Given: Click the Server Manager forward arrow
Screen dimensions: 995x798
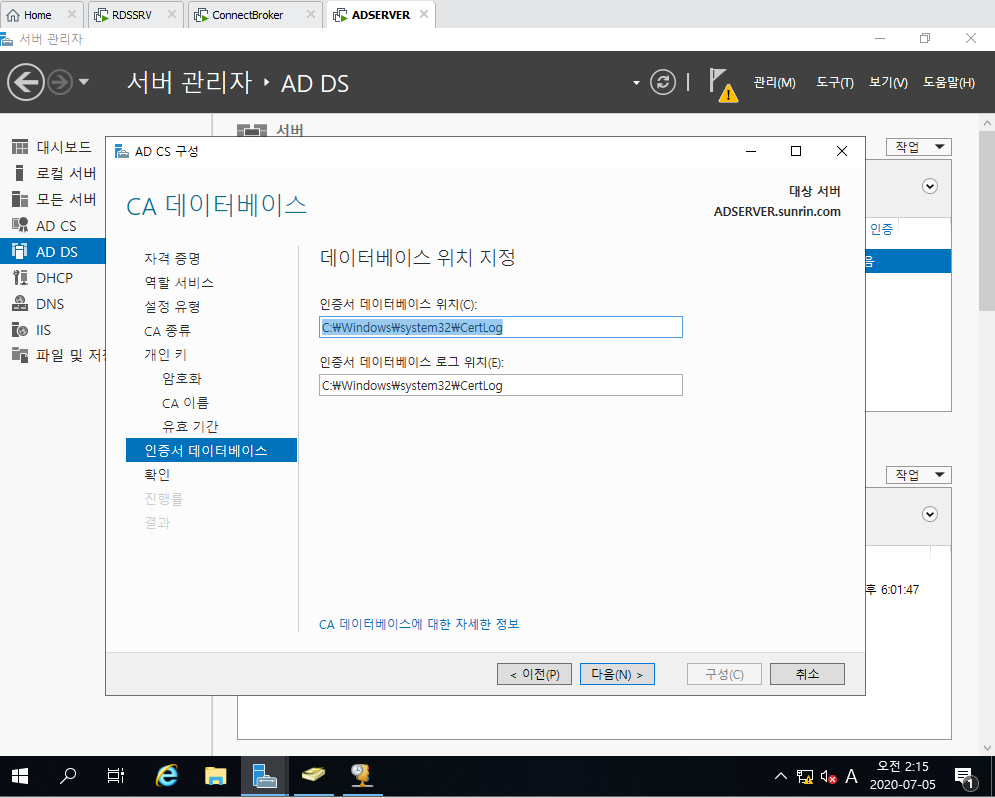Looking at the screenshot, I should coord(60,82).
